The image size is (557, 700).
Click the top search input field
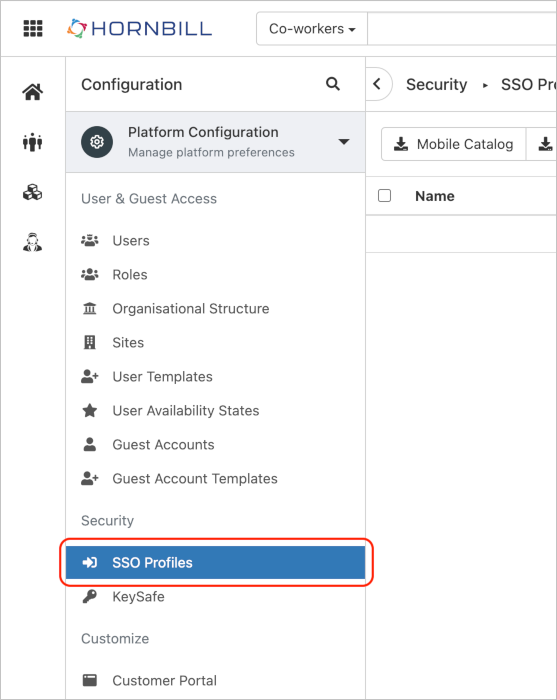[x=462, y=29]
